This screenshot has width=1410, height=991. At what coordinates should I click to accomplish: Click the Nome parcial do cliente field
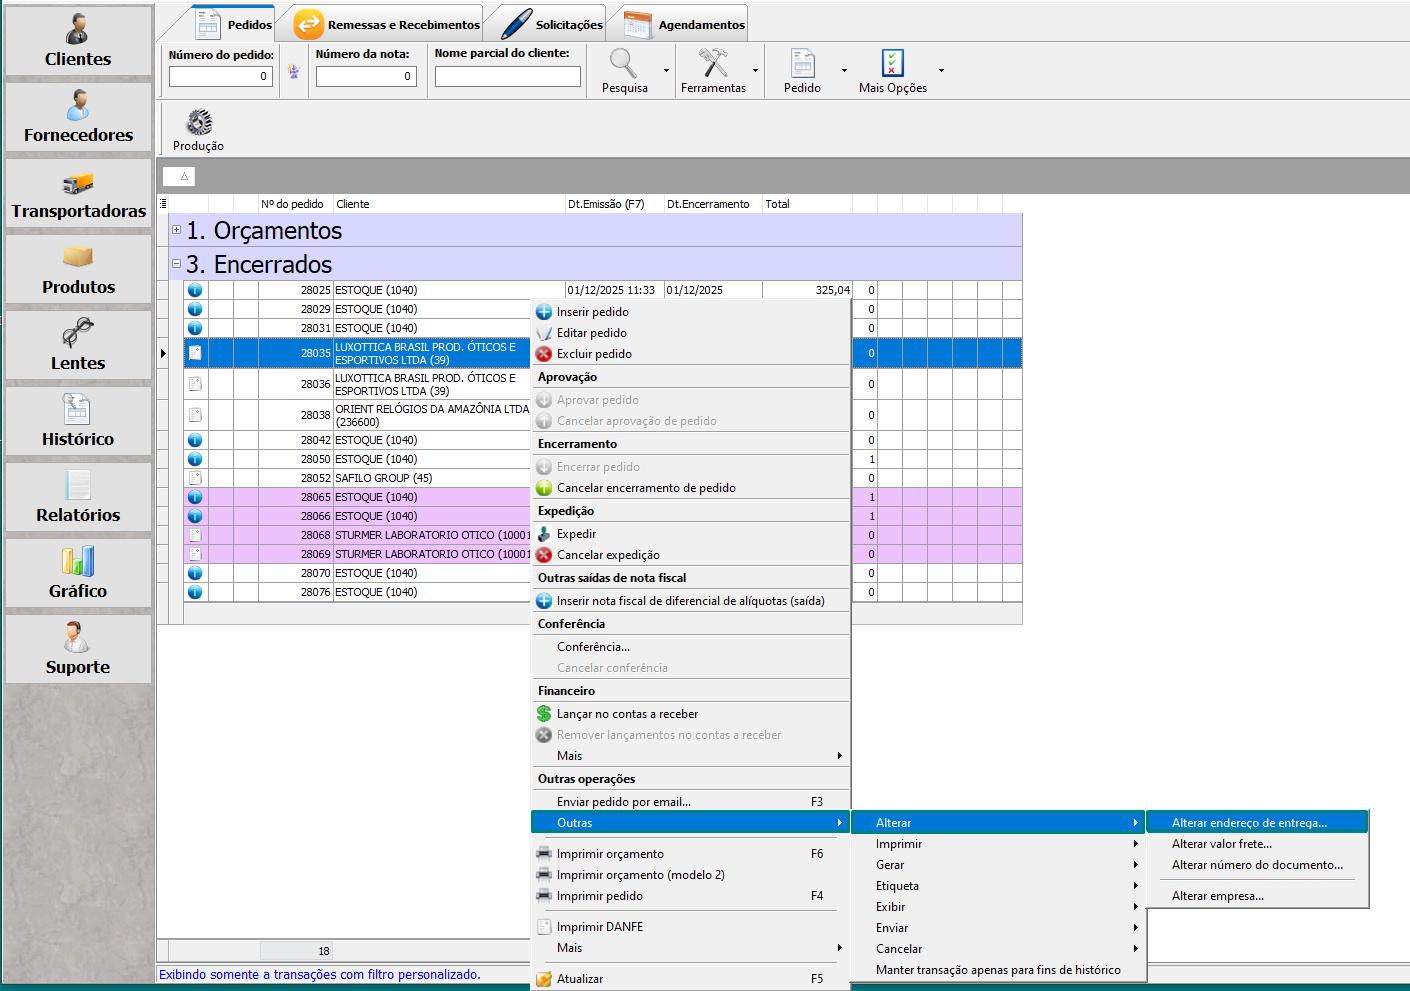tap(507, 77)
